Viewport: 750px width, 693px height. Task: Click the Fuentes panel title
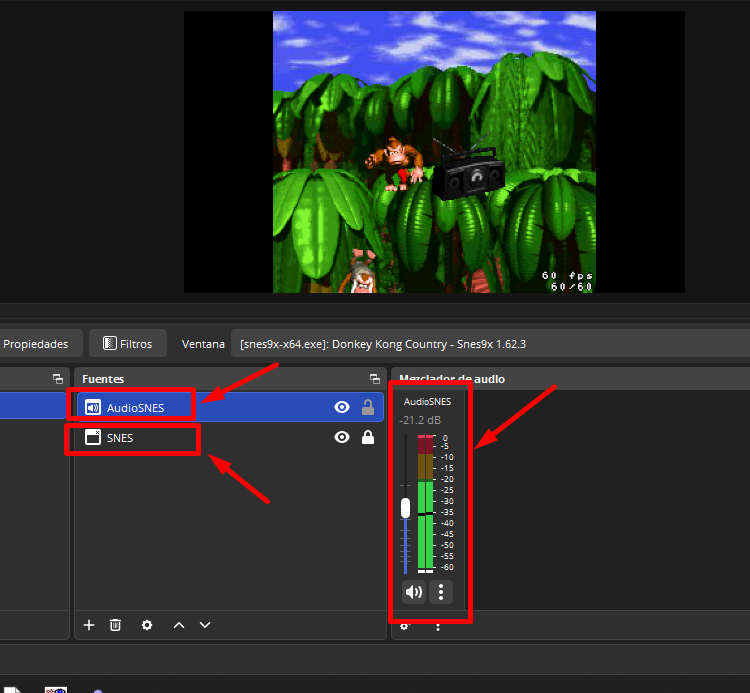[103, 379]
